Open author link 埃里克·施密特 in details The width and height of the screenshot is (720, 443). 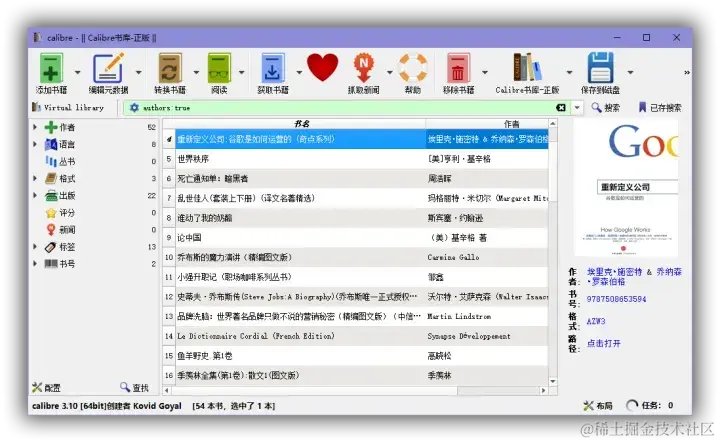tap(614, 272)
